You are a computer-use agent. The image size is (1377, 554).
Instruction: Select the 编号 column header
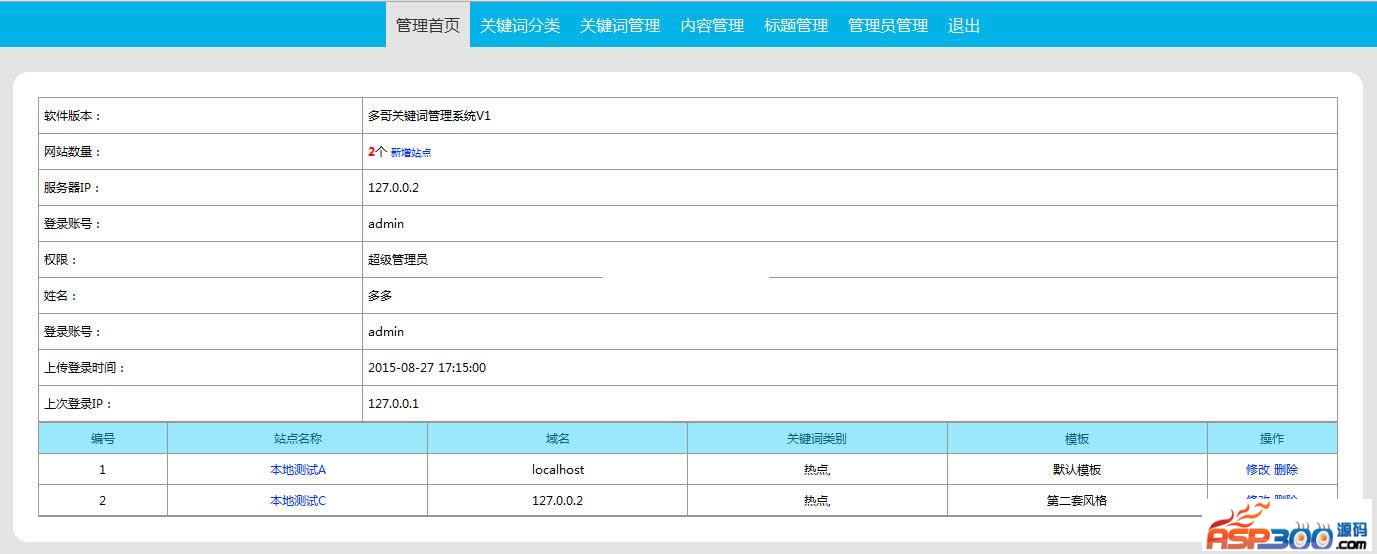pos(103,438)
